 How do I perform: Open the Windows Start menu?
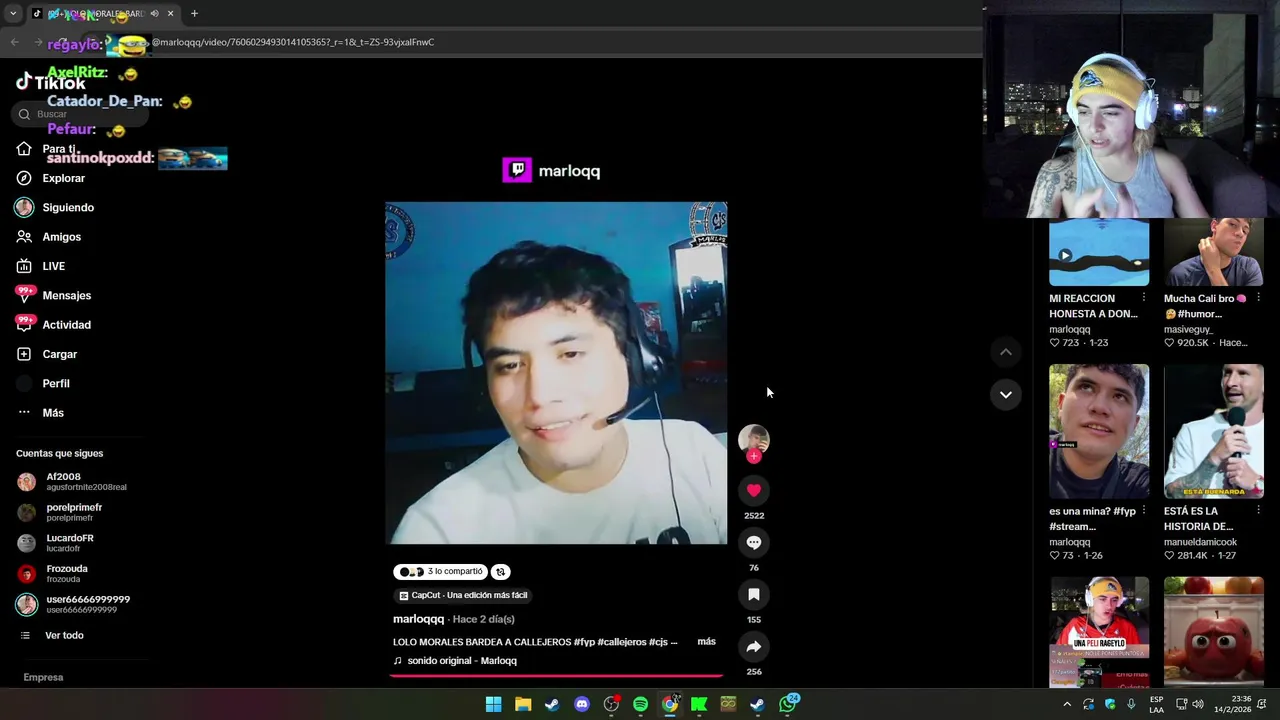[x=493, y=704]
